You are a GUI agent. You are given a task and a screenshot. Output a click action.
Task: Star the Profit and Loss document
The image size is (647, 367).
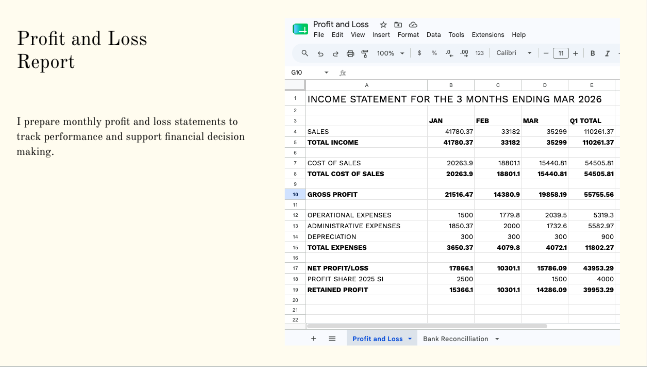383,25
